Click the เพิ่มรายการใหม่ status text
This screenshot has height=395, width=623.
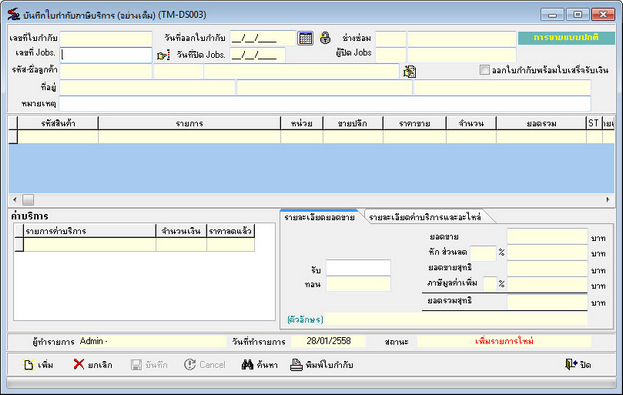[504, 341]
